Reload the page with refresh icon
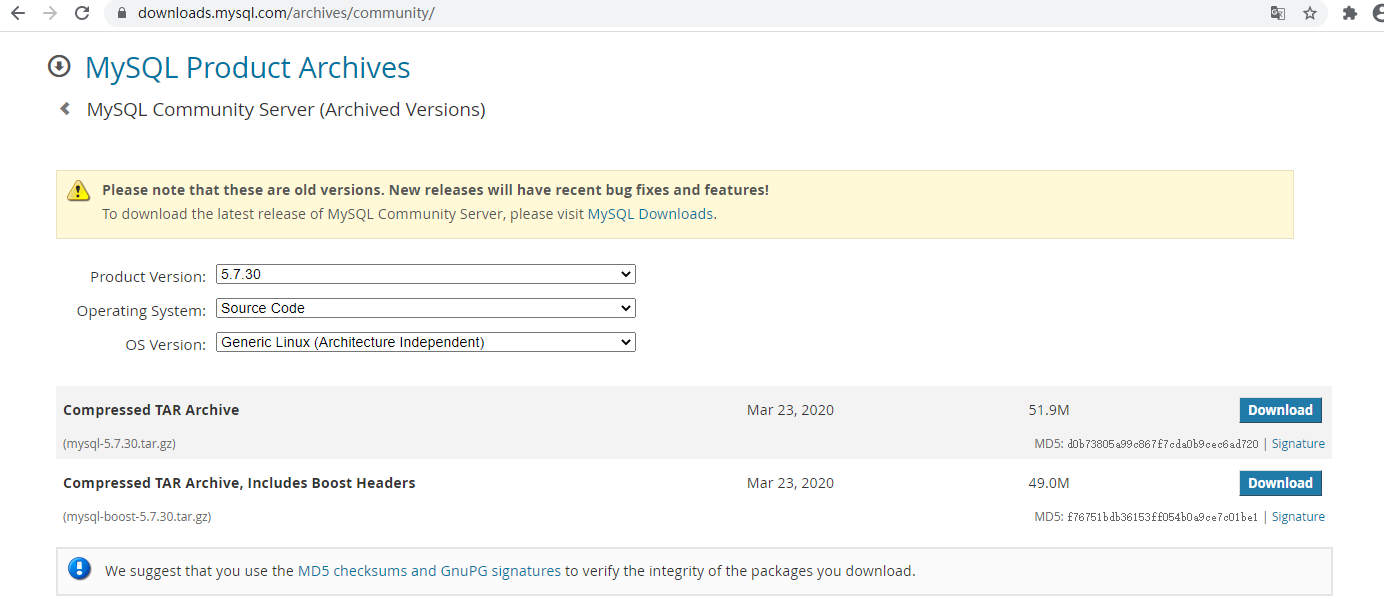 (83, 13)
